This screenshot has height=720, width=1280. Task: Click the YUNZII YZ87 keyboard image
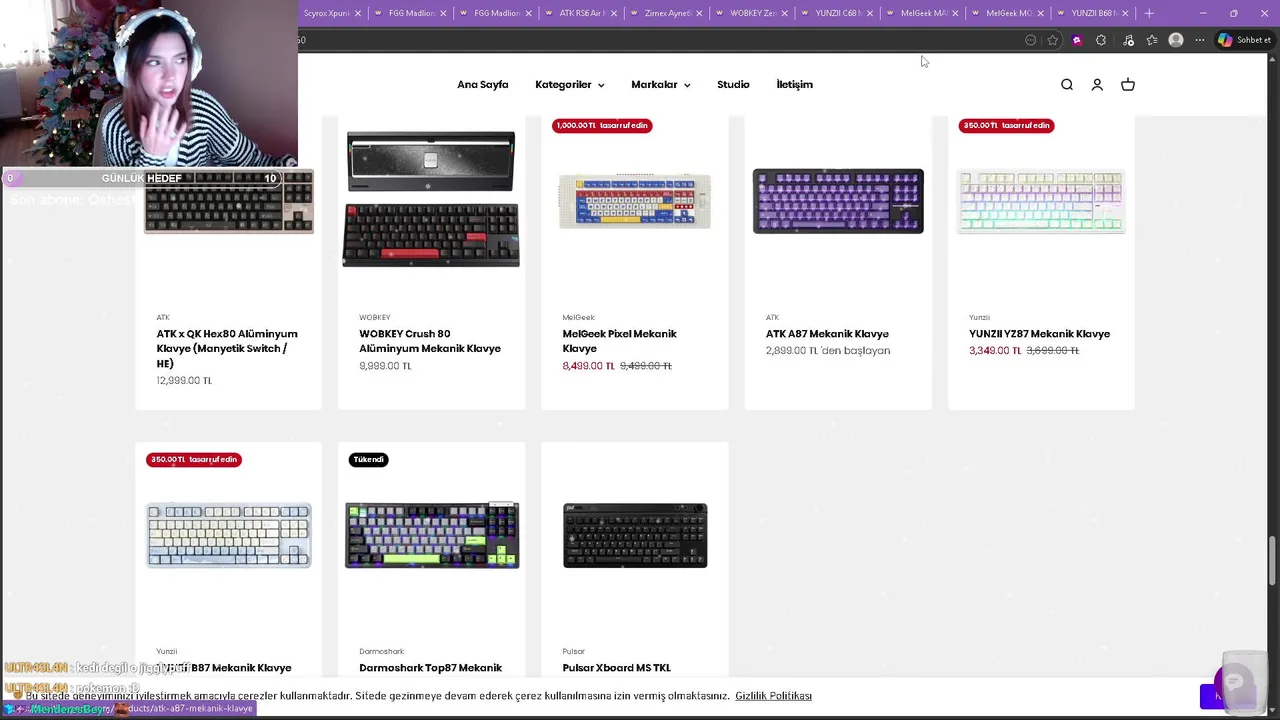click(1041, 202)
